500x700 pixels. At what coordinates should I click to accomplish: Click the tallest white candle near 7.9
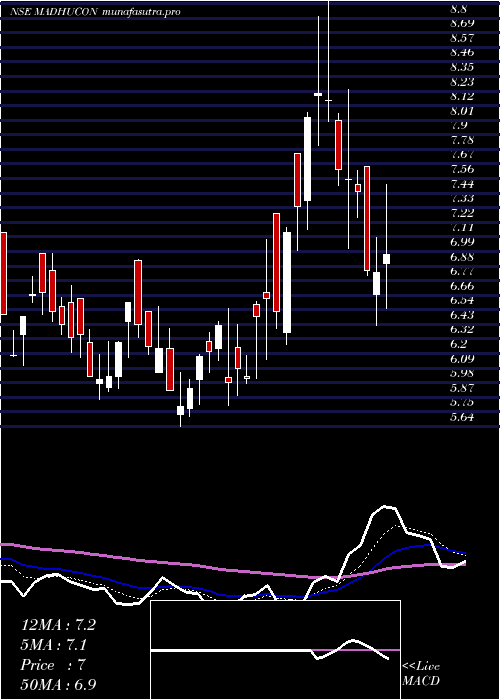pyautogui.click(x=307, y=159)
